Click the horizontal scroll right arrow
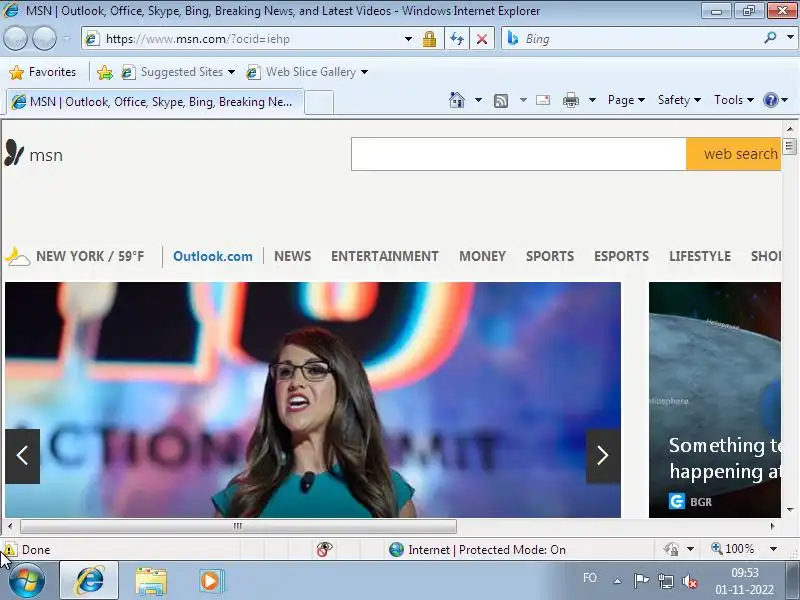Image resolution: width=800 pixels, height=600 pixels. 772,526
